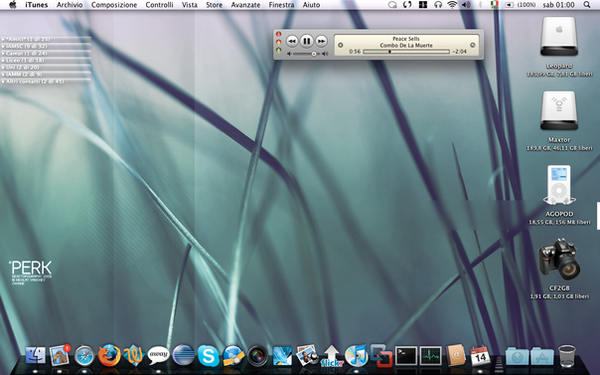Screen dimensions: 600x375
Task: Select the CF2GB camera volume
Action: (x=559, y=259)
